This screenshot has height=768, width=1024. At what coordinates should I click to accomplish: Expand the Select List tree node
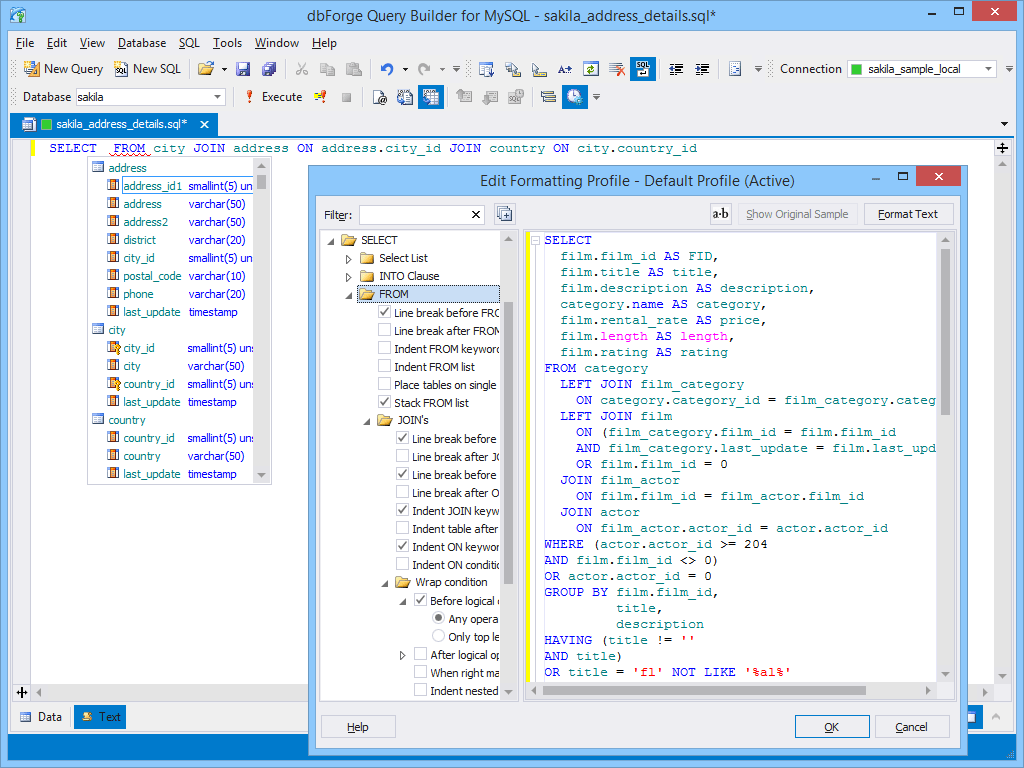coord(349,259)
